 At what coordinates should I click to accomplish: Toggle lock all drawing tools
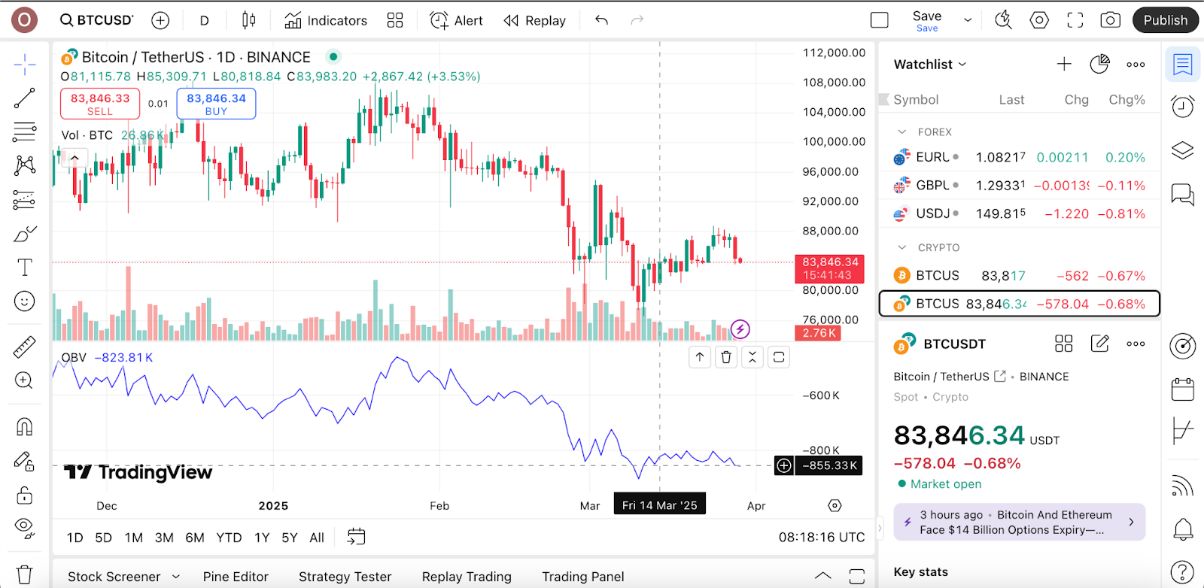coord(25,494)
